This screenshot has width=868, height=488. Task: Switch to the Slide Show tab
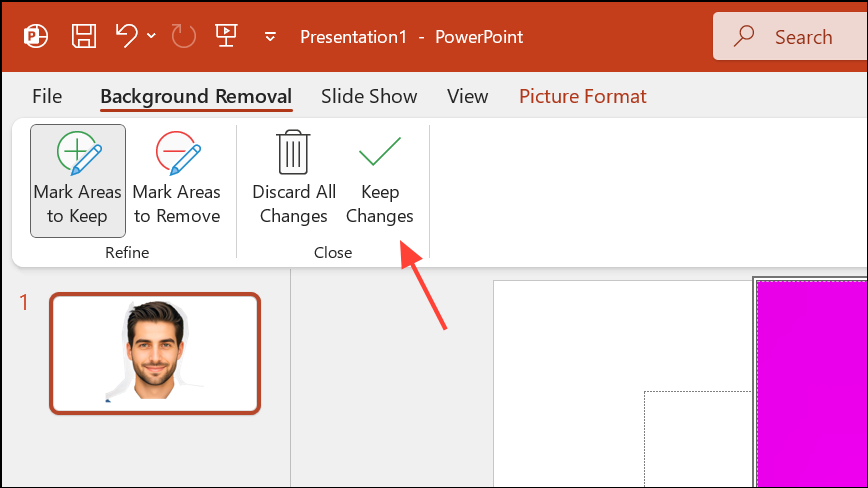[x=369, y=97]
